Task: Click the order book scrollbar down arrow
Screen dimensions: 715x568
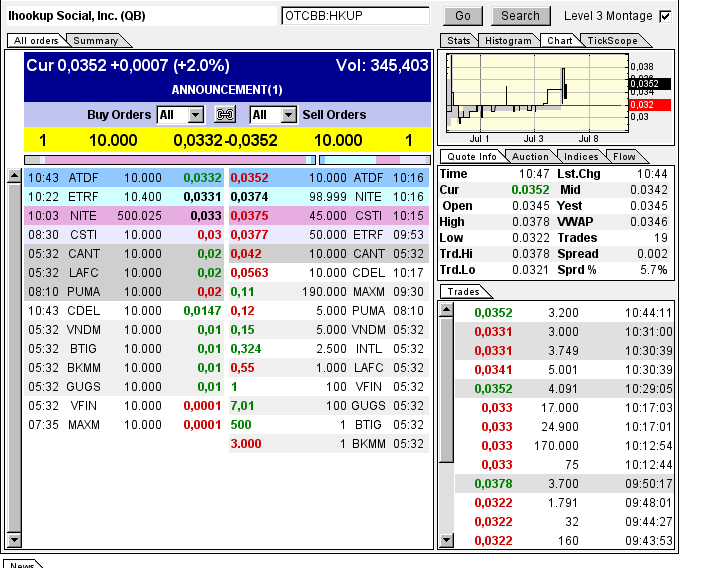Action: point(14,541)
